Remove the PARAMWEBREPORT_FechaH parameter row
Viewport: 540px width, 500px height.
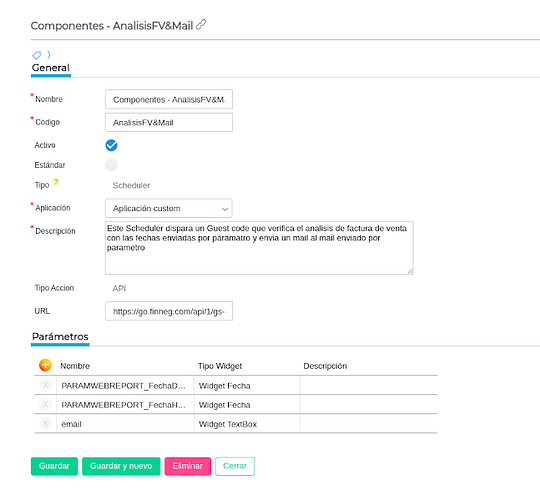click(45, 404)
